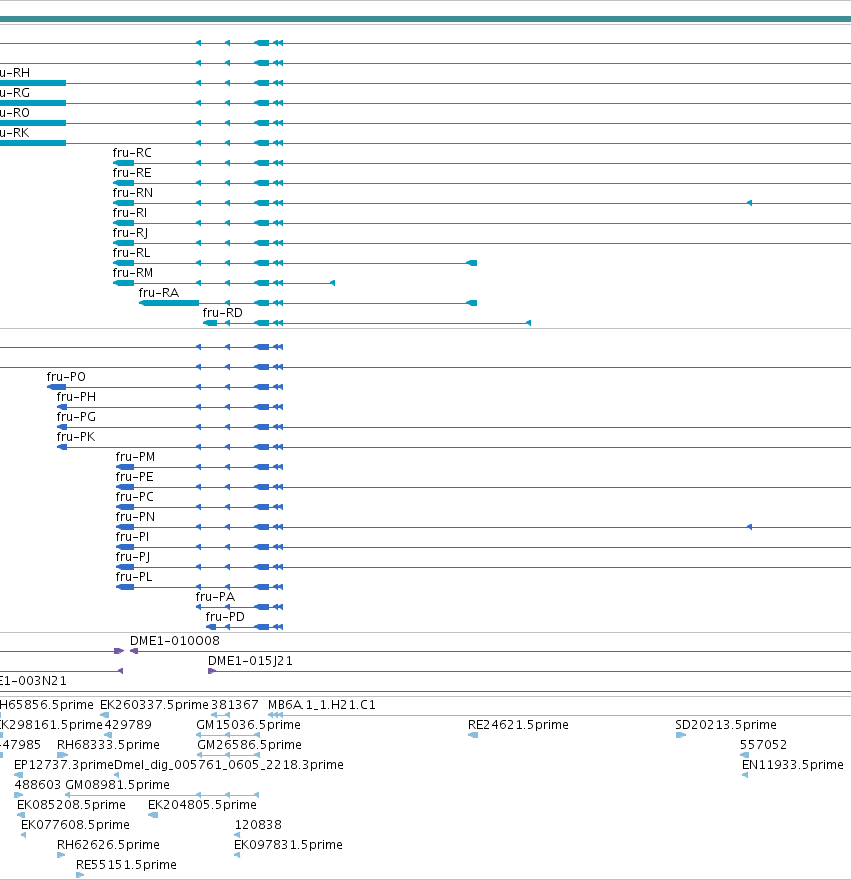Viewport: 851px width, 880px height.
Task: Click the fru-RD rightmost exon arrow
Action: (528, 323)
